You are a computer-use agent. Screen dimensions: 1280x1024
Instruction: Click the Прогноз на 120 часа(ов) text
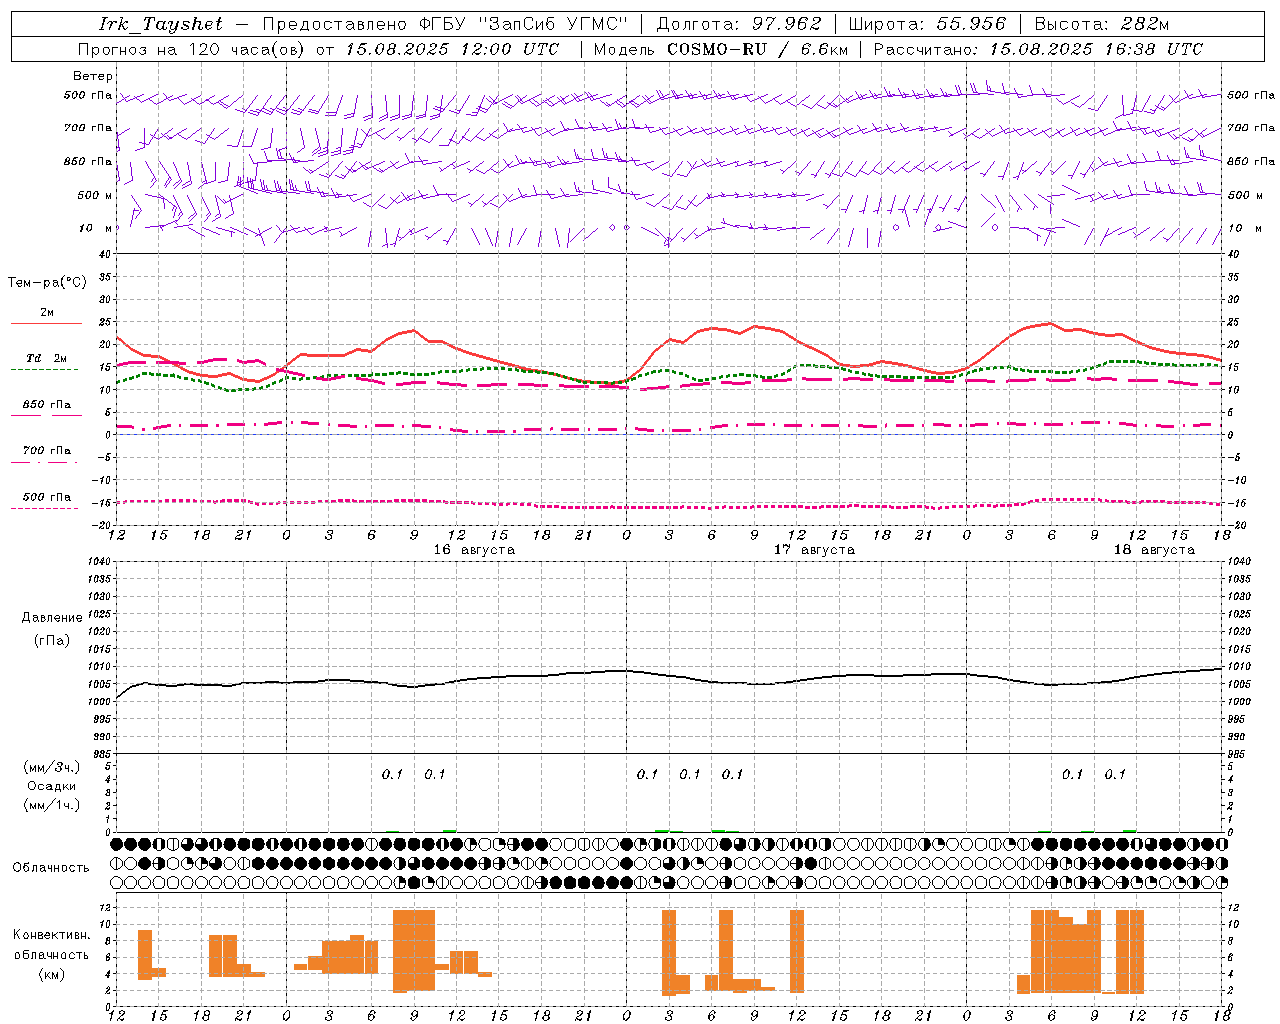[193, 49]
